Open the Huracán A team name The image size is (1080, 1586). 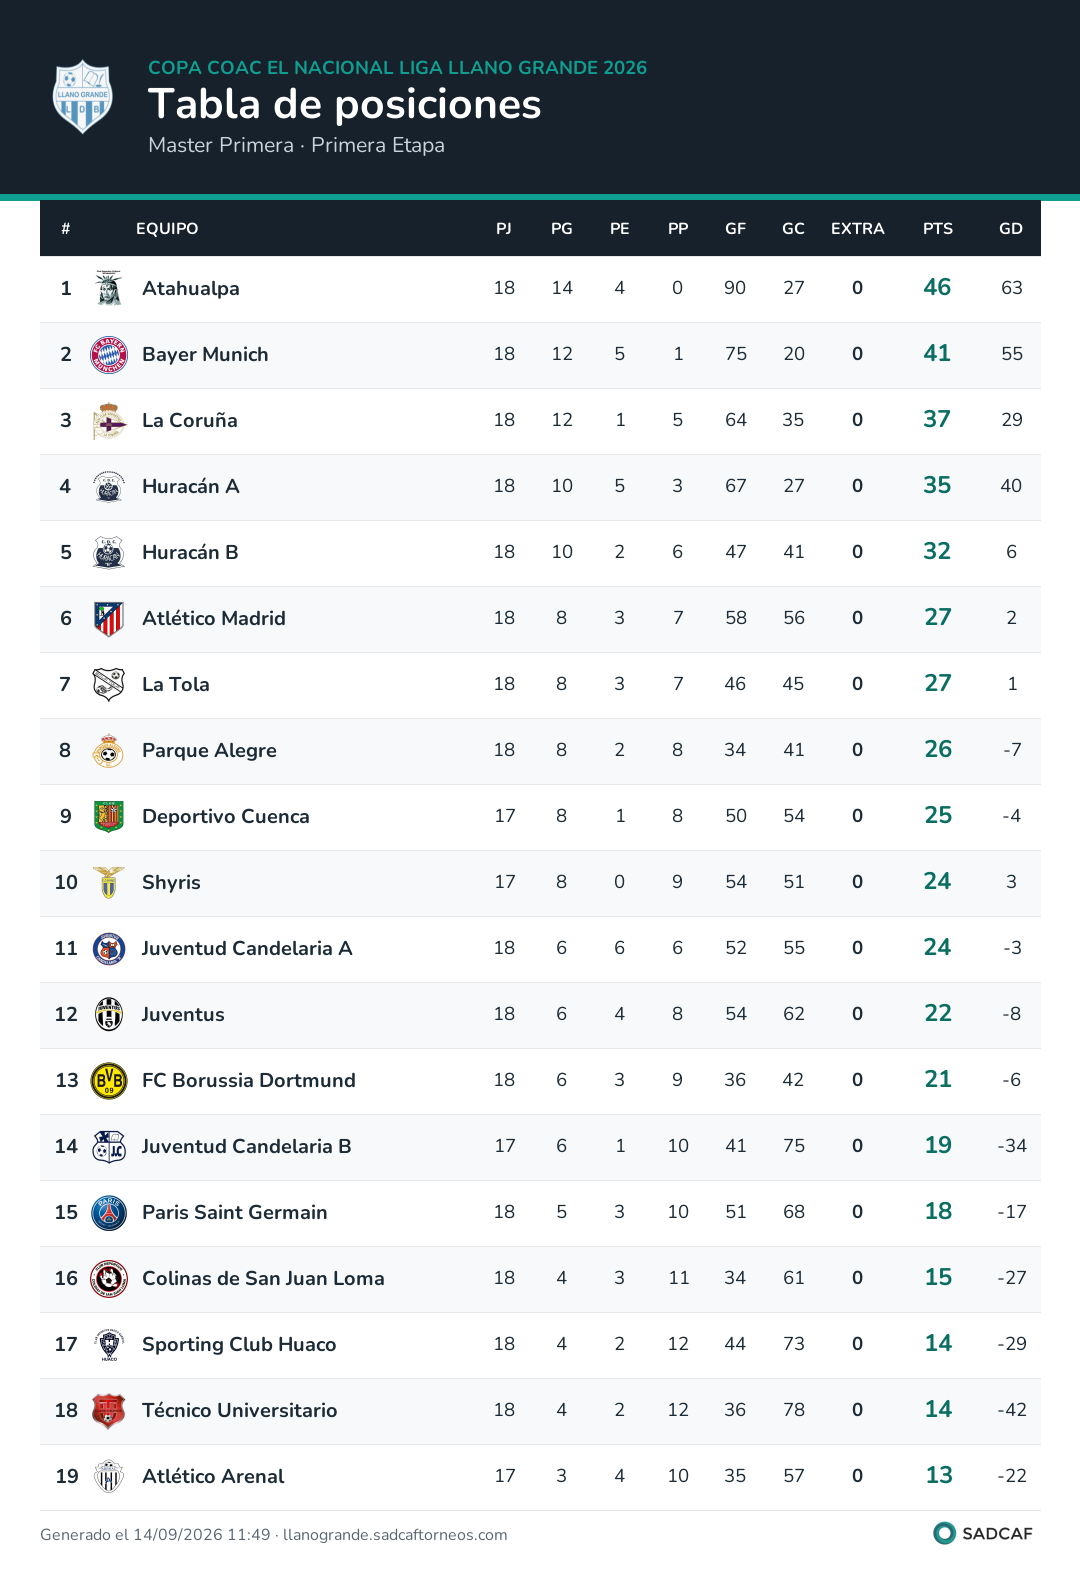(191, 487)
